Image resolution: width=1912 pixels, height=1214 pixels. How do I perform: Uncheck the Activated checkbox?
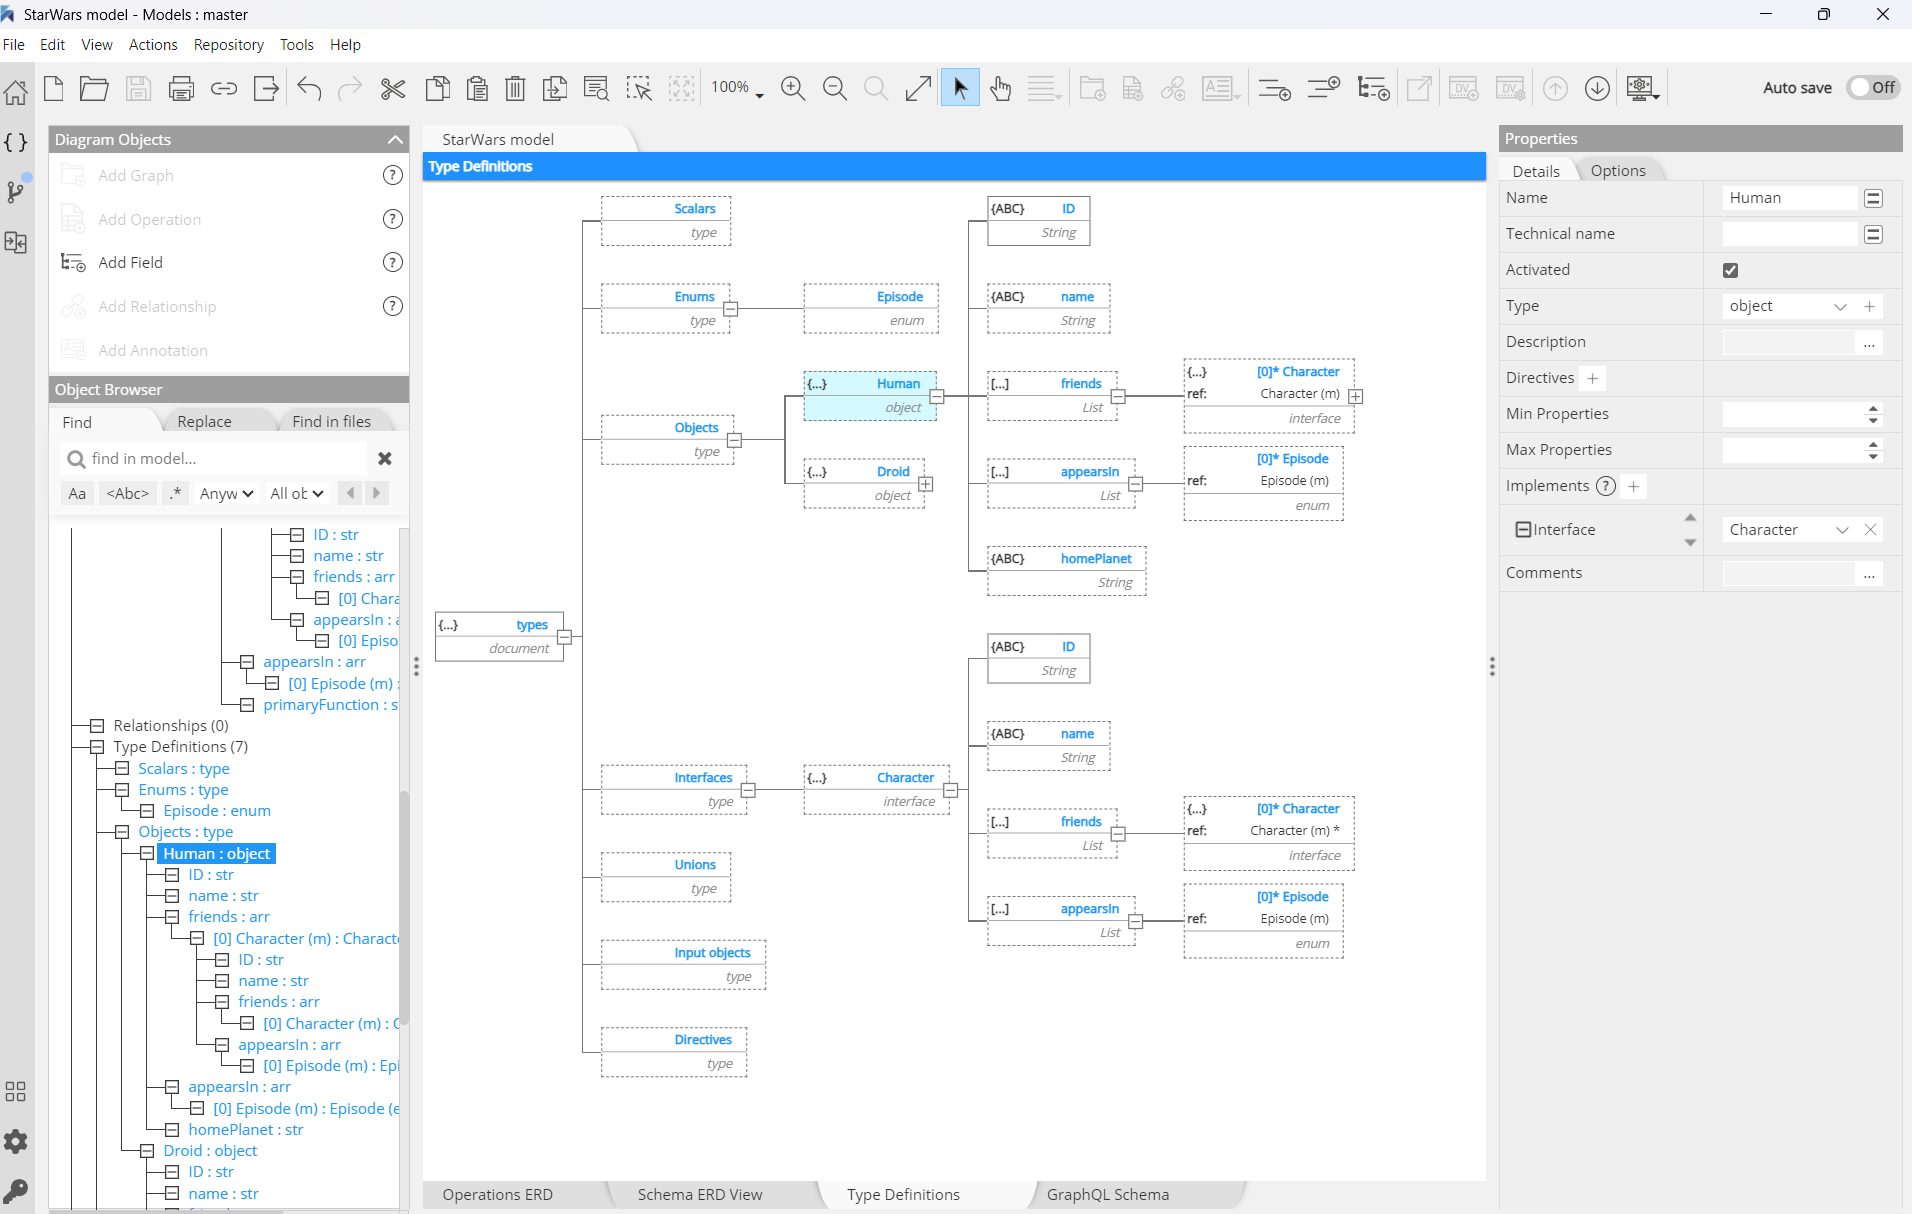1730,270
